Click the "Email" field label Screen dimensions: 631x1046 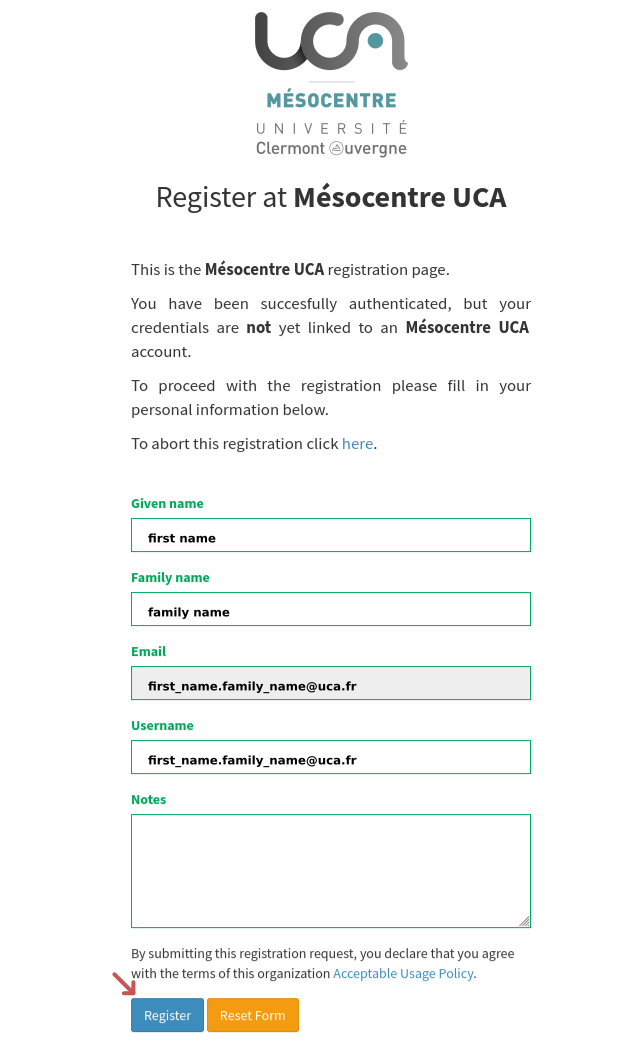148,652
